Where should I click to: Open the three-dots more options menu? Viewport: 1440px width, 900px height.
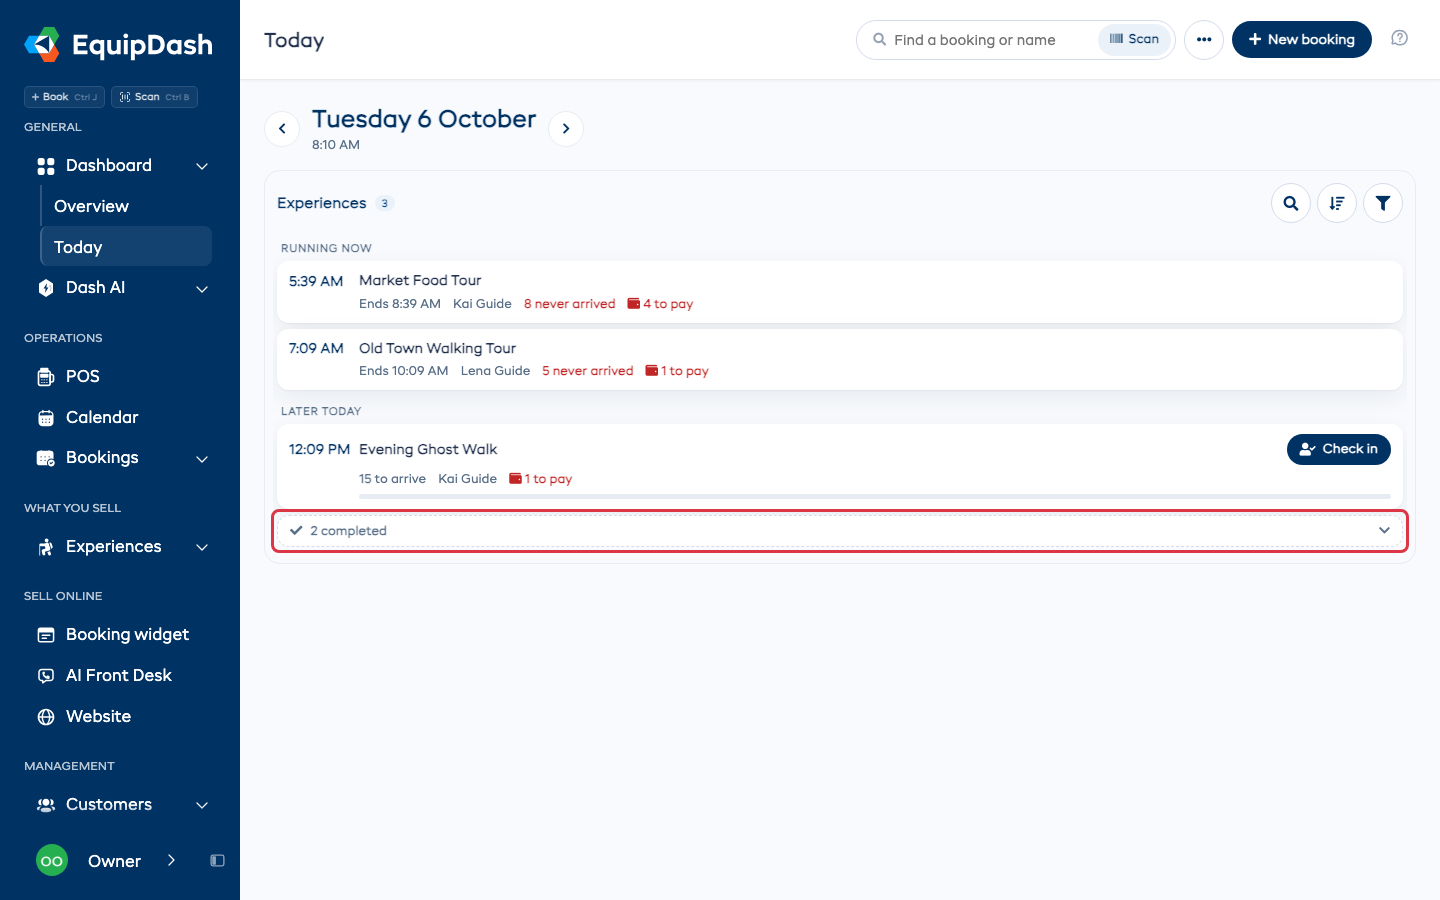pyautogui.click(x=1204, y=40)
